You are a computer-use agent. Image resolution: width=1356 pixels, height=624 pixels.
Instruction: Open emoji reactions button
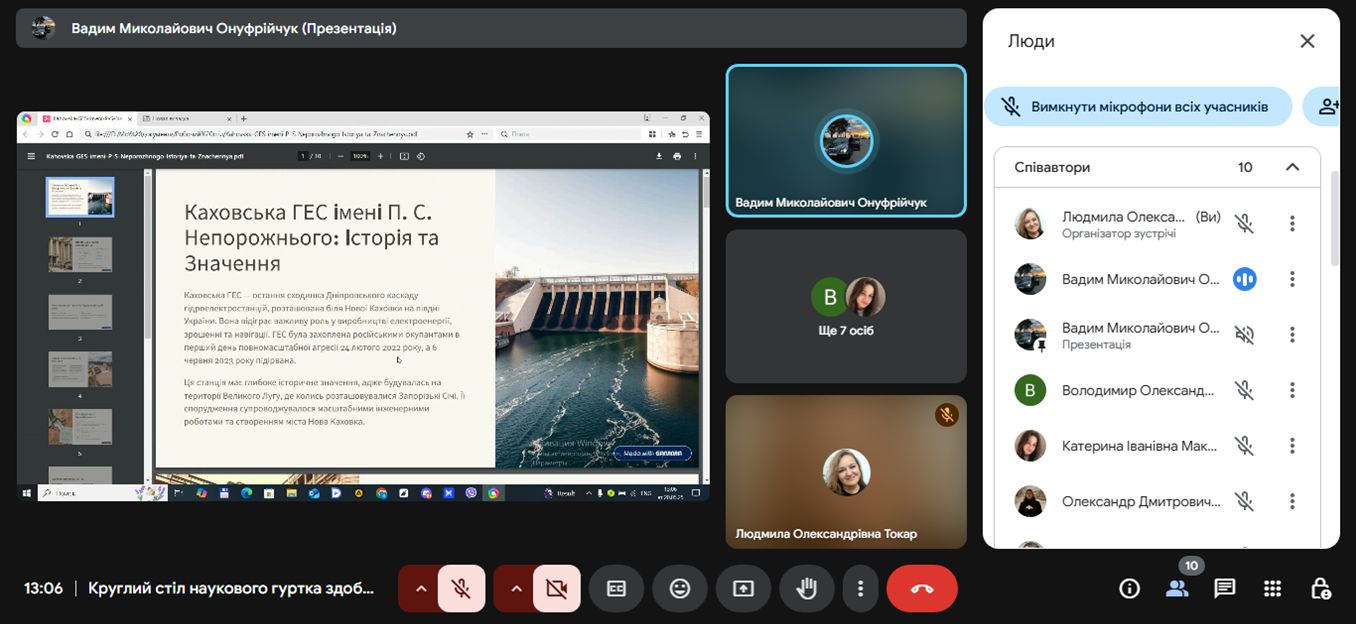coord(680,589)
